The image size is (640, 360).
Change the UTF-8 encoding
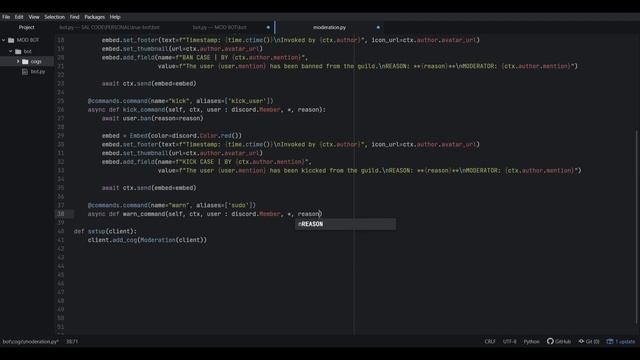[x=509, y=341]
